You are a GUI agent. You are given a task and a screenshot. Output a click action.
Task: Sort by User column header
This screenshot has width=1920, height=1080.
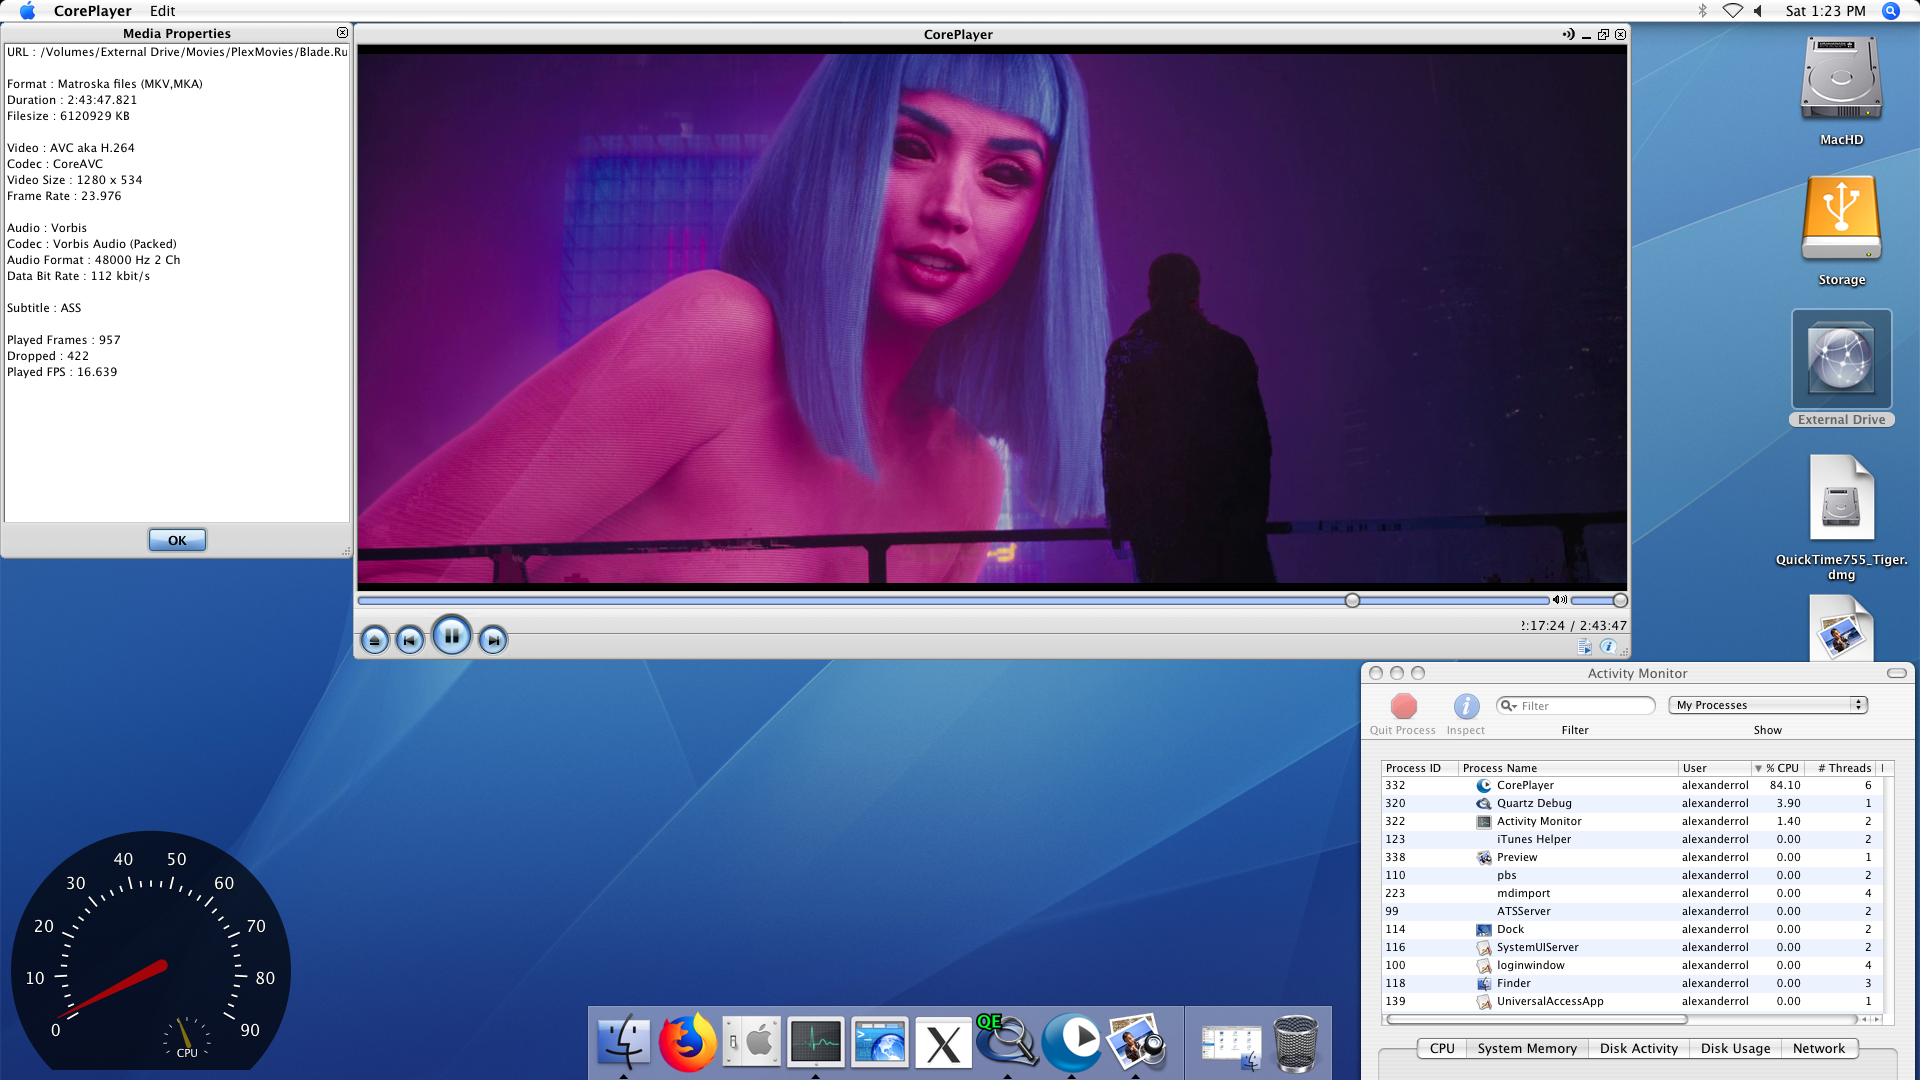1714,768
